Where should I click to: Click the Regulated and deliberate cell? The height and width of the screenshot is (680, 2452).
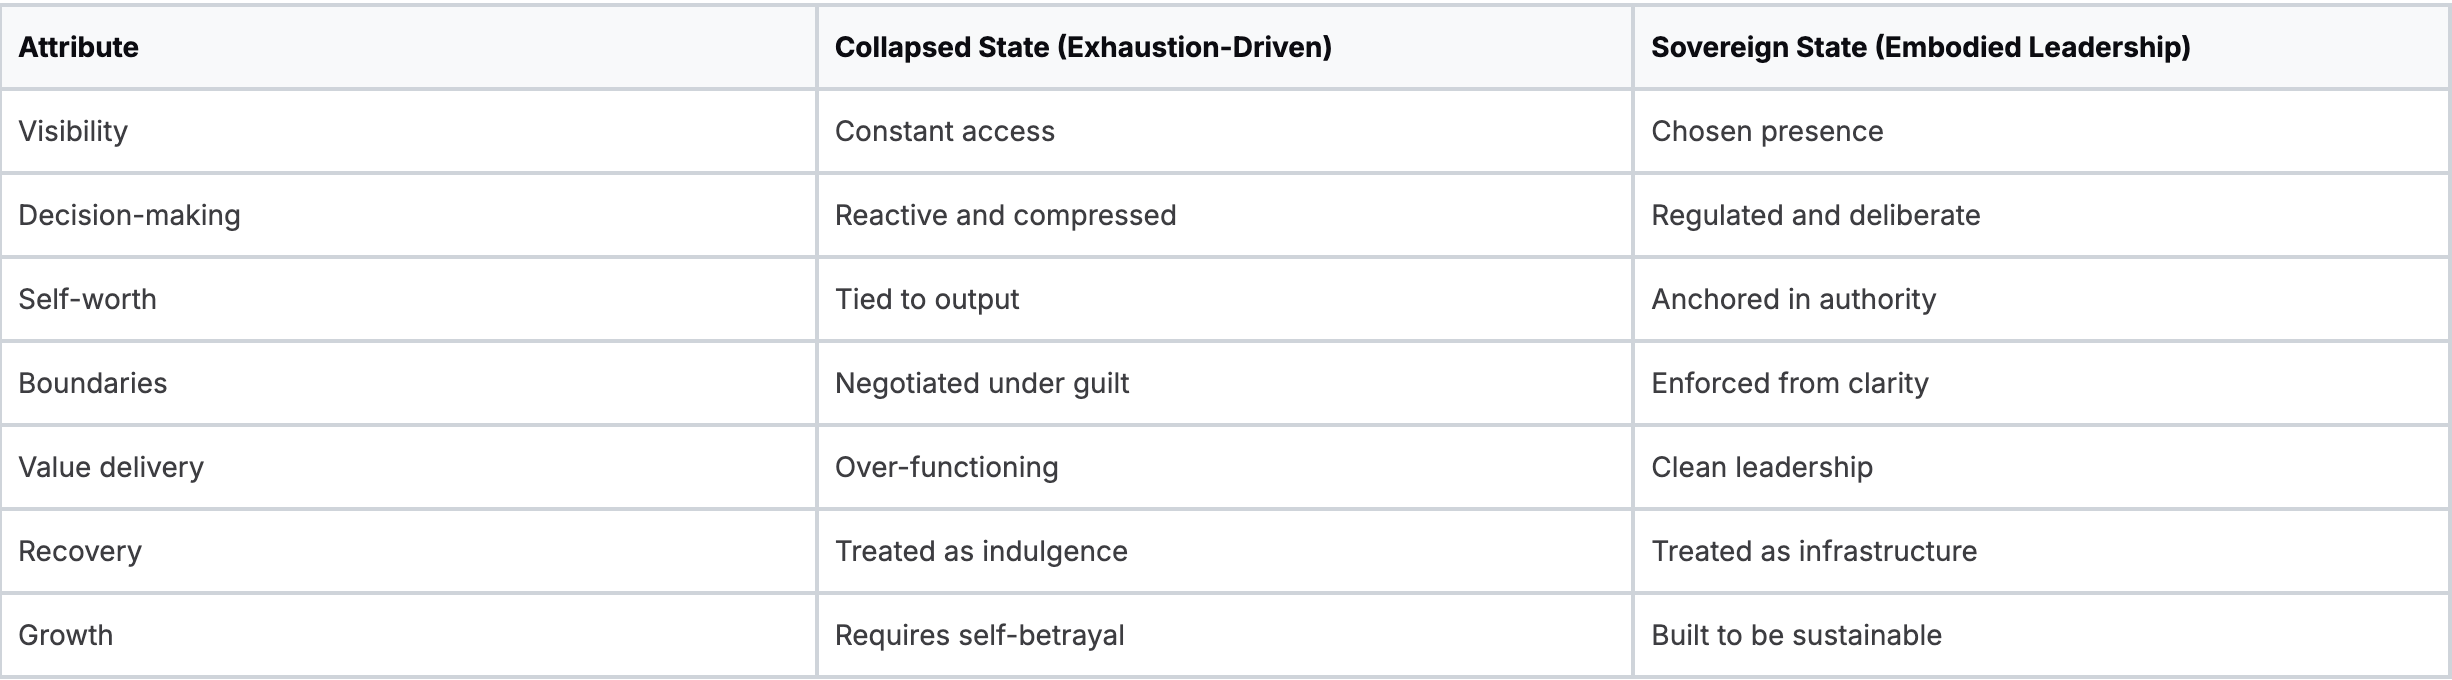pyautogui.click(x=1815, y=215)
